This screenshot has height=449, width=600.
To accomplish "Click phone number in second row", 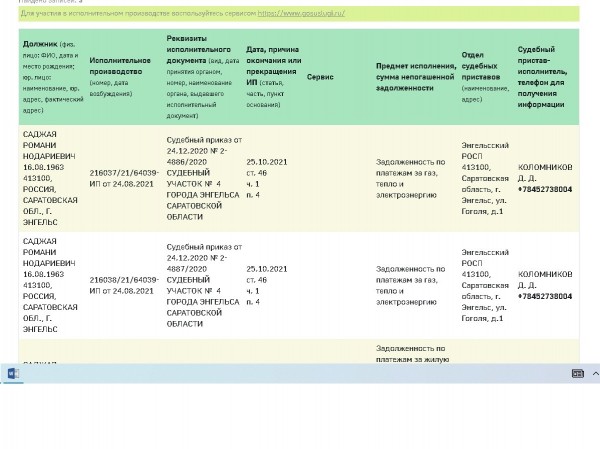I will (x=545, y=296).
